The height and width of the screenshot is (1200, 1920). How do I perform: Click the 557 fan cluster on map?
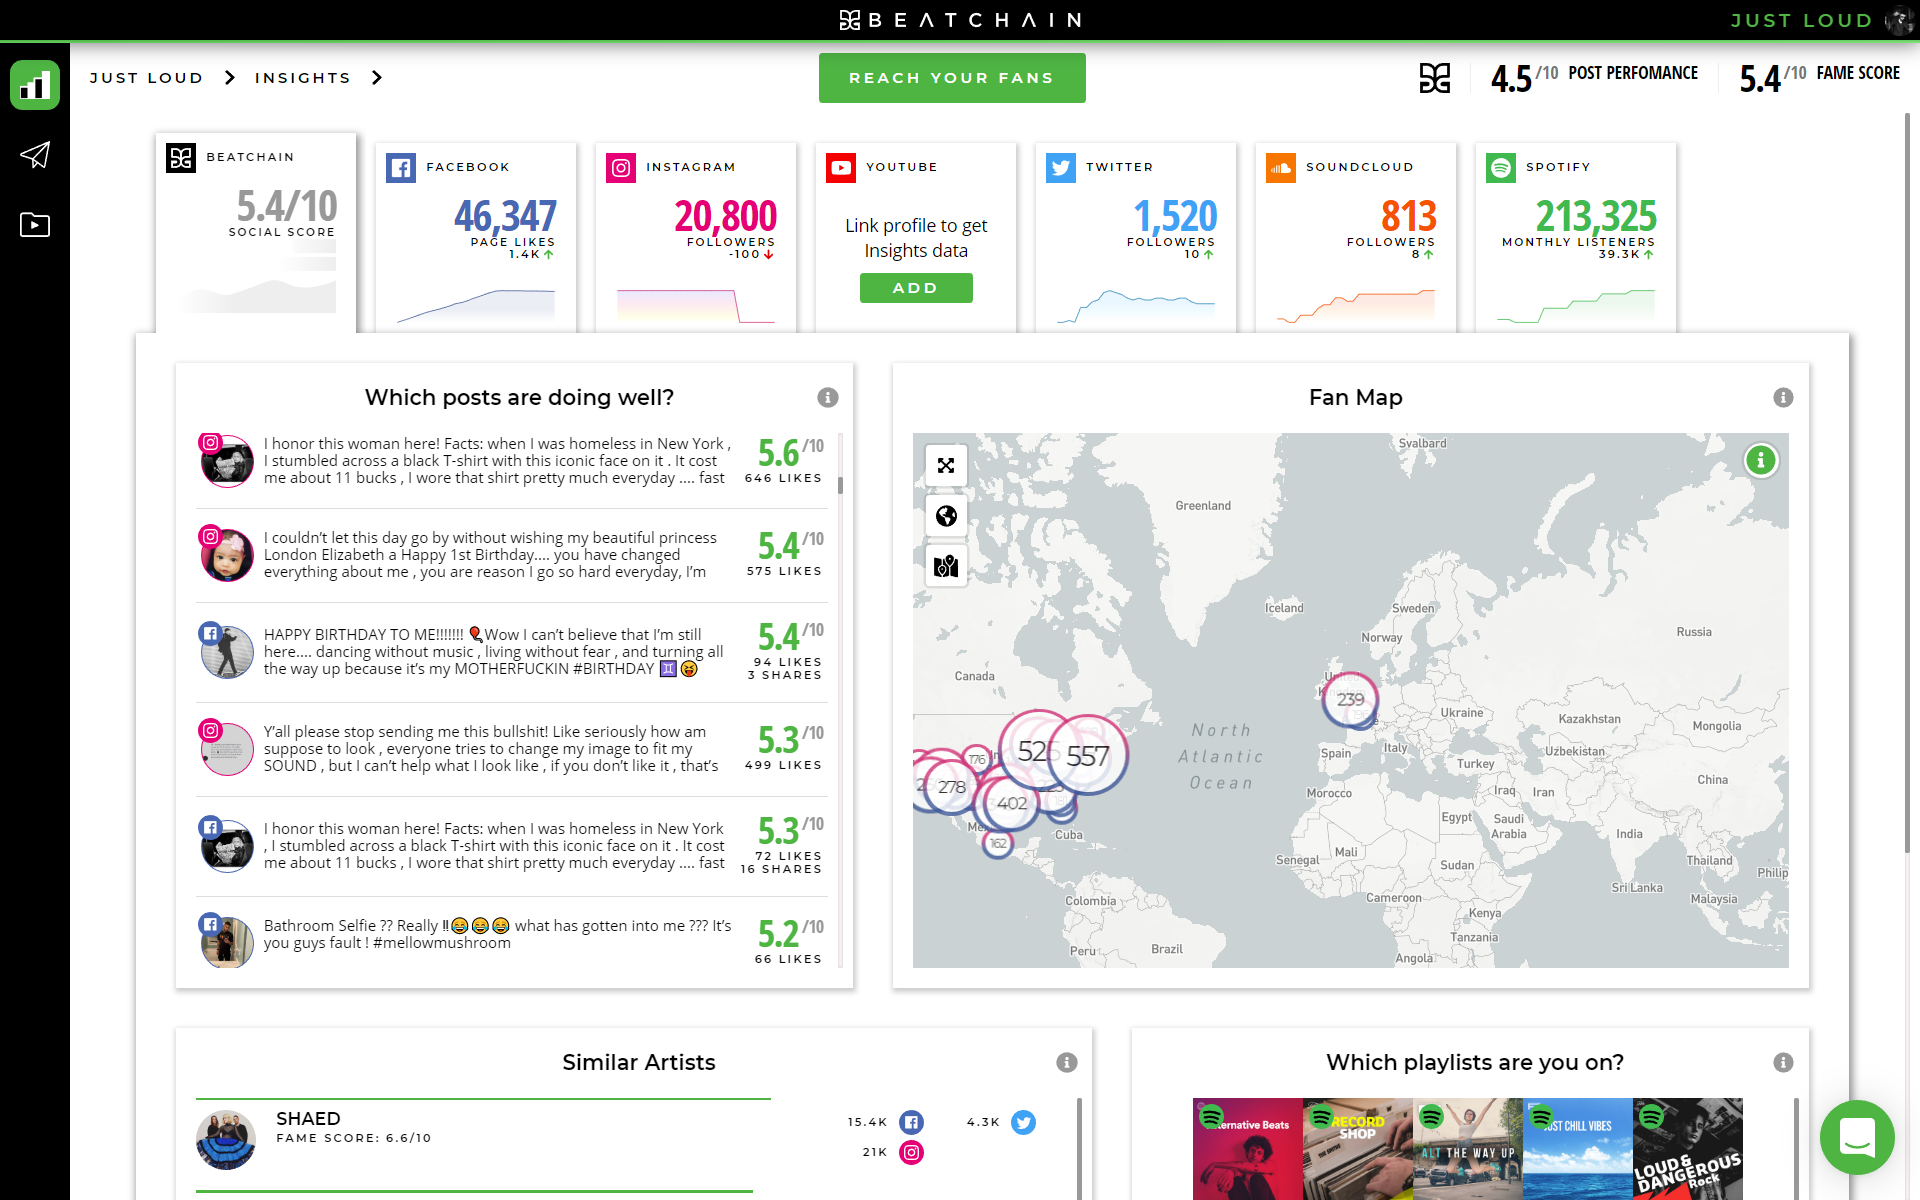pyautogui.click(x=1088, y=756)
